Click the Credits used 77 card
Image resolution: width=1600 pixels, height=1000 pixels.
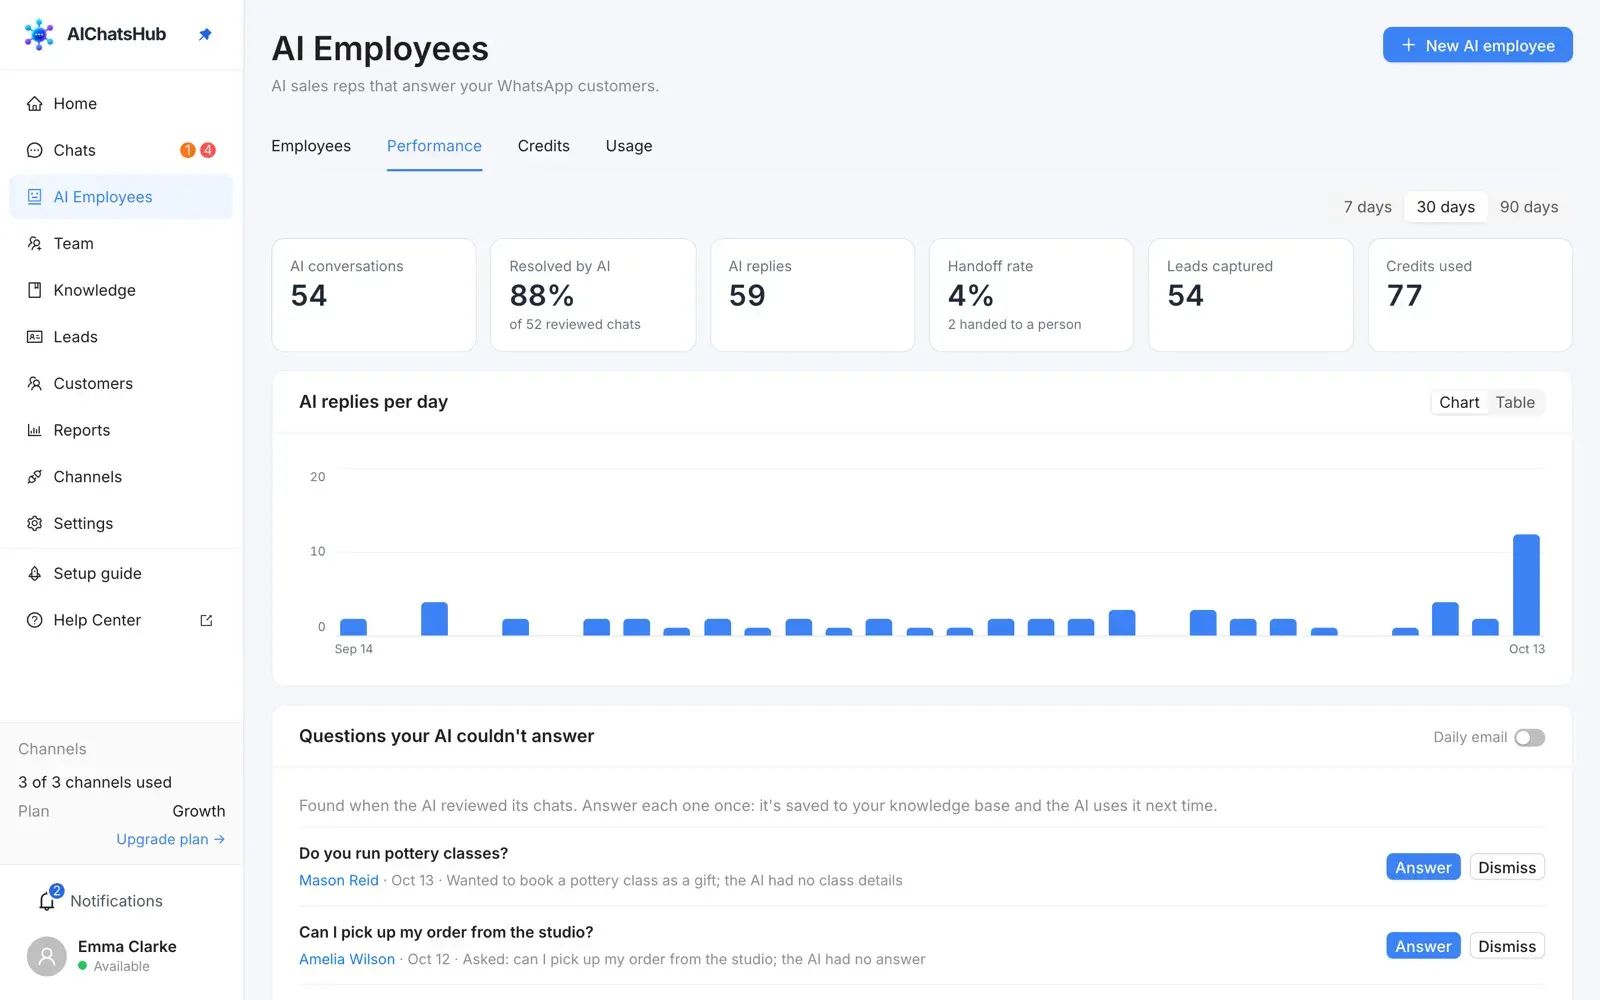point(1470,295)
